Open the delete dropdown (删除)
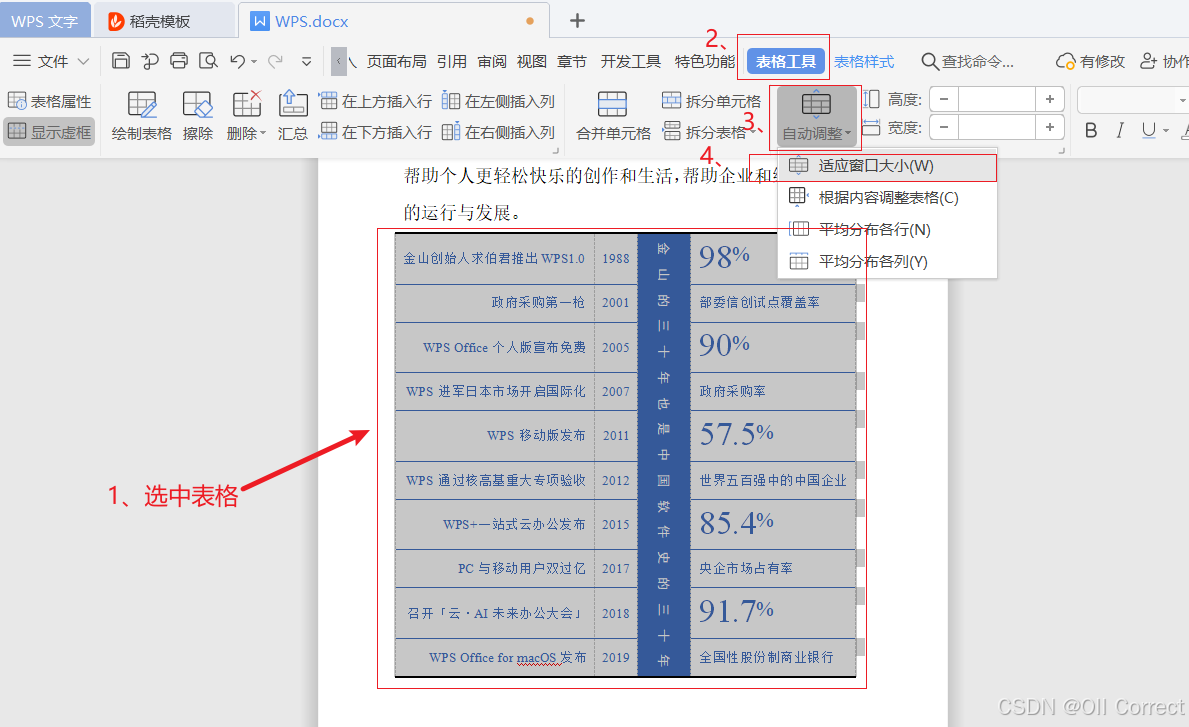Image resolution: width=1189 pixels, height=727 pixels. tap(246, 115)
